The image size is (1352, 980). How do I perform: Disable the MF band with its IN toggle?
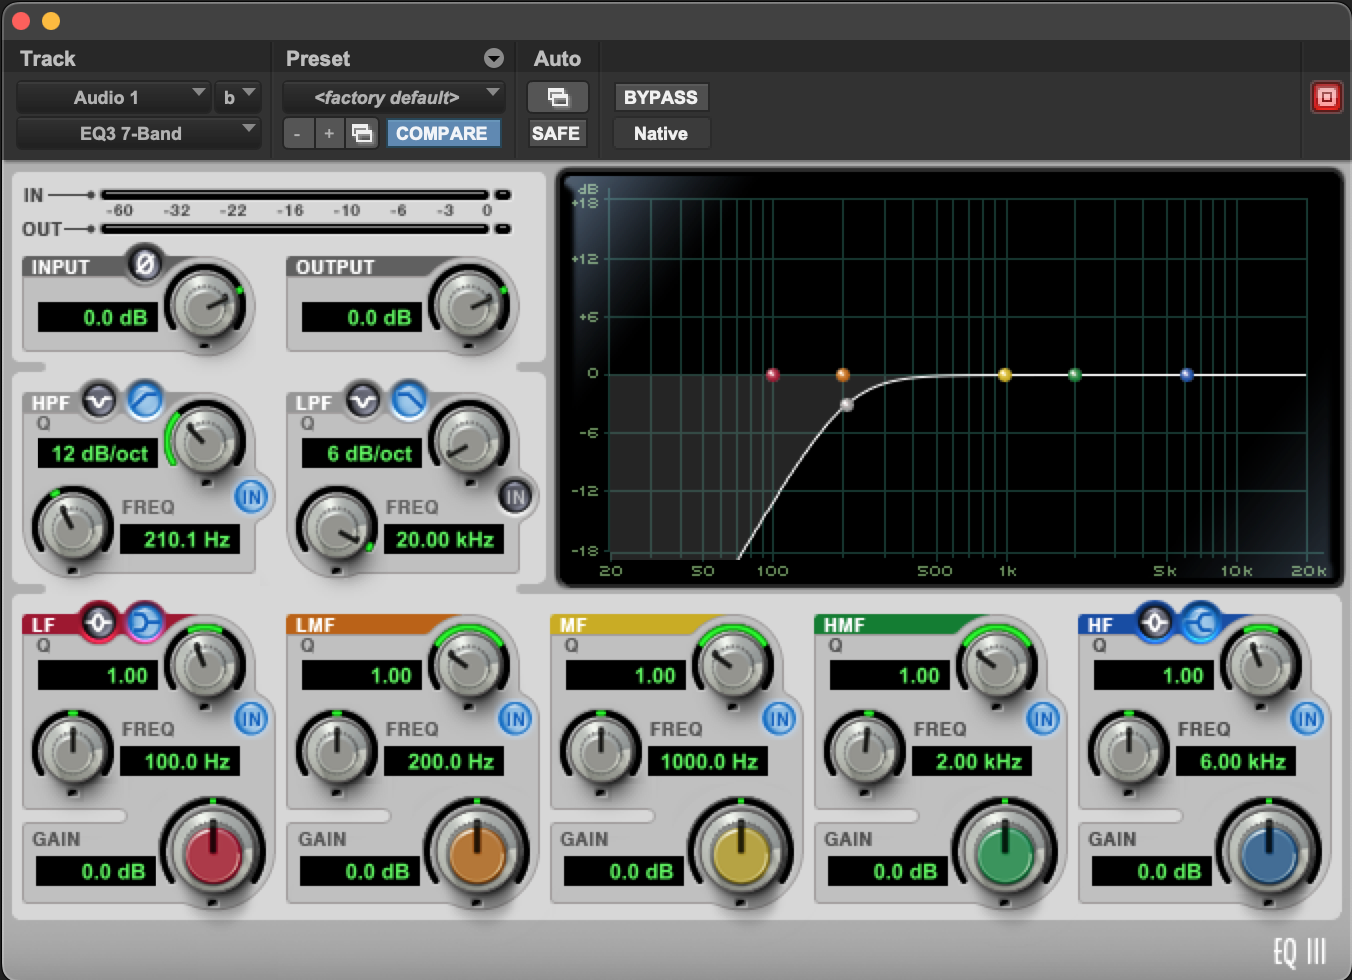coord(779,719)
